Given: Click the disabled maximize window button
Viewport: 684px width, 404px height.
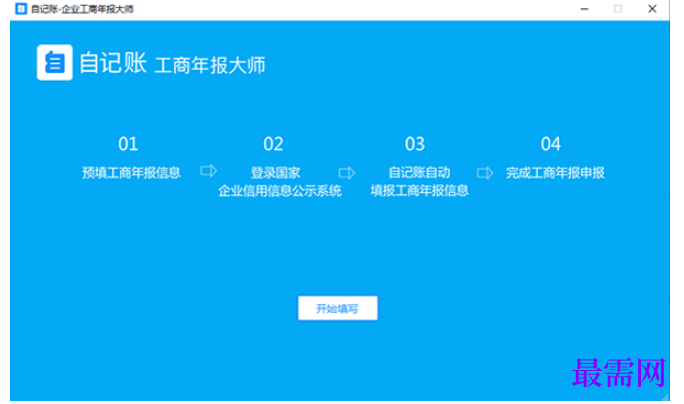Looking at the screenshot, I should [x=618, y=9].
